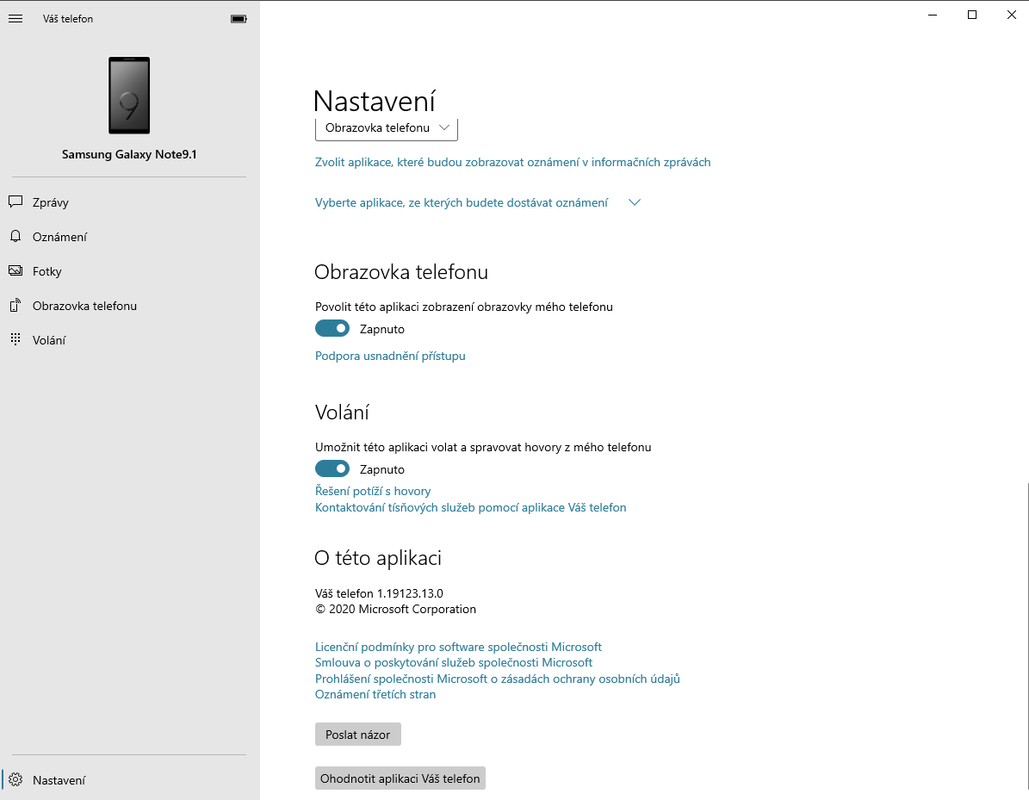Click © 2020 Microsoft Corporation text

(395, 609)
